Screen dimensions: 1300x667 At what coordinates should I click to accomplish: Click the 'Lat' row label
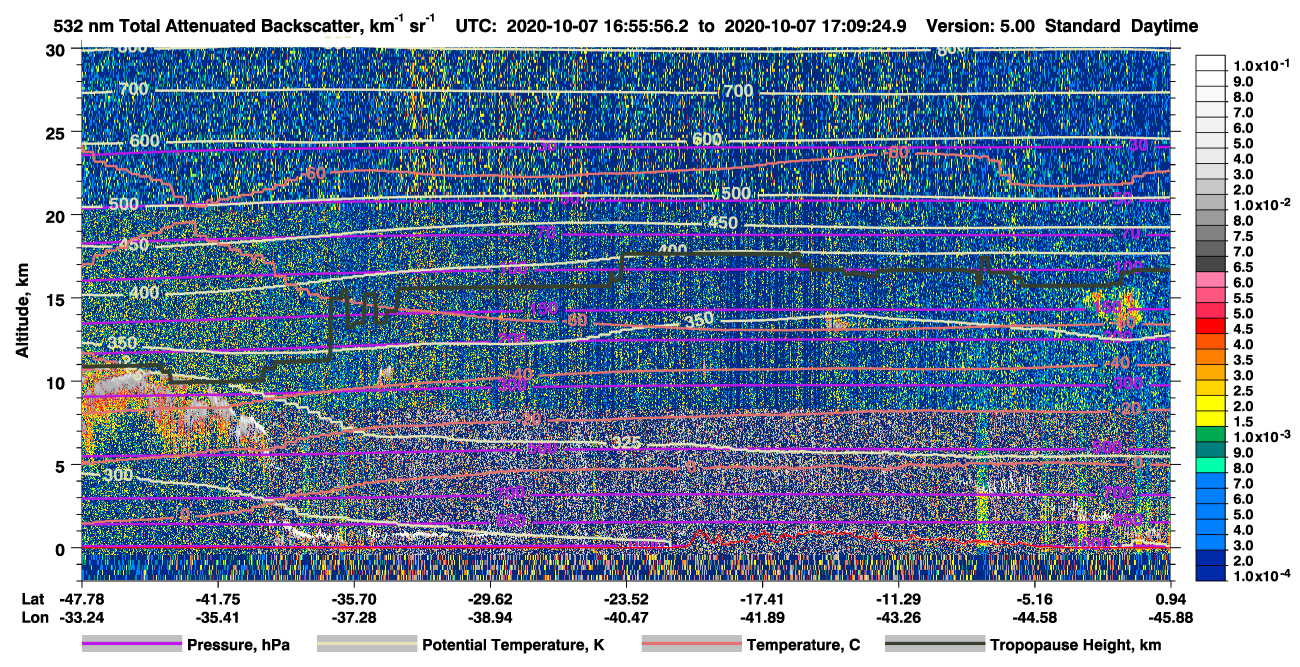click(32, 599)
